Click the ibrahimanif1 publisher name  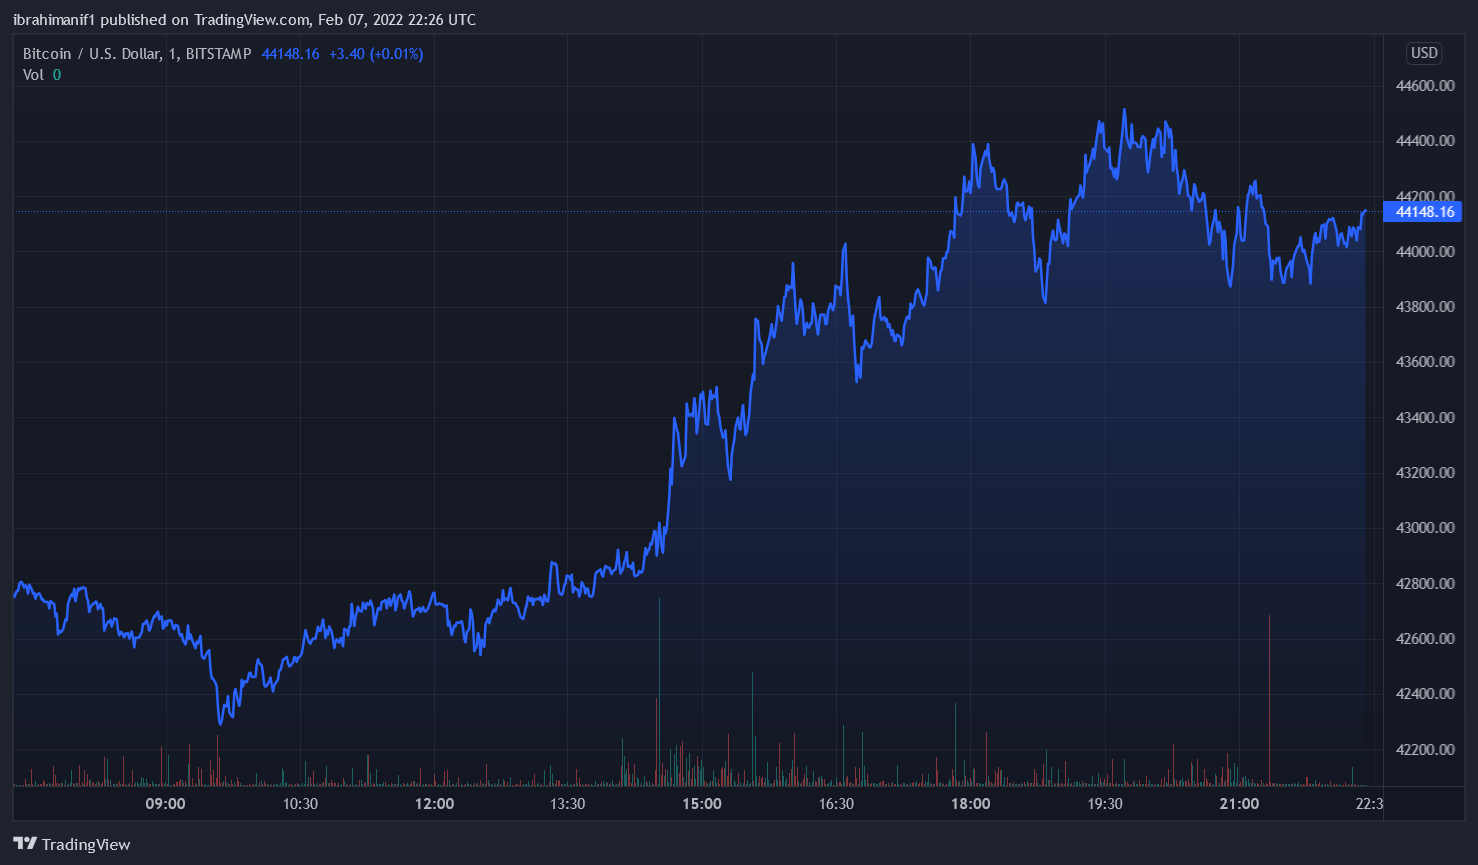[x=54, y=20]
